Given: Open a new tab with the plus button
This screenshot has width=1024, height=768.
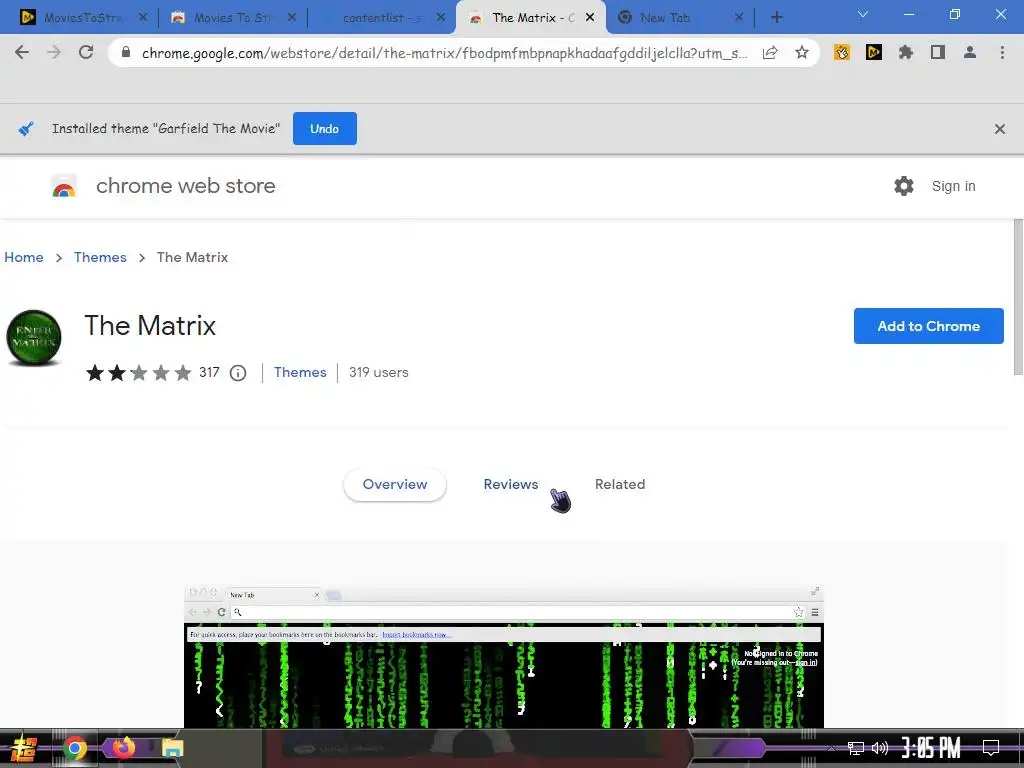Looking at the screenshot, I should pyautogui.click(x=776, y=17).
